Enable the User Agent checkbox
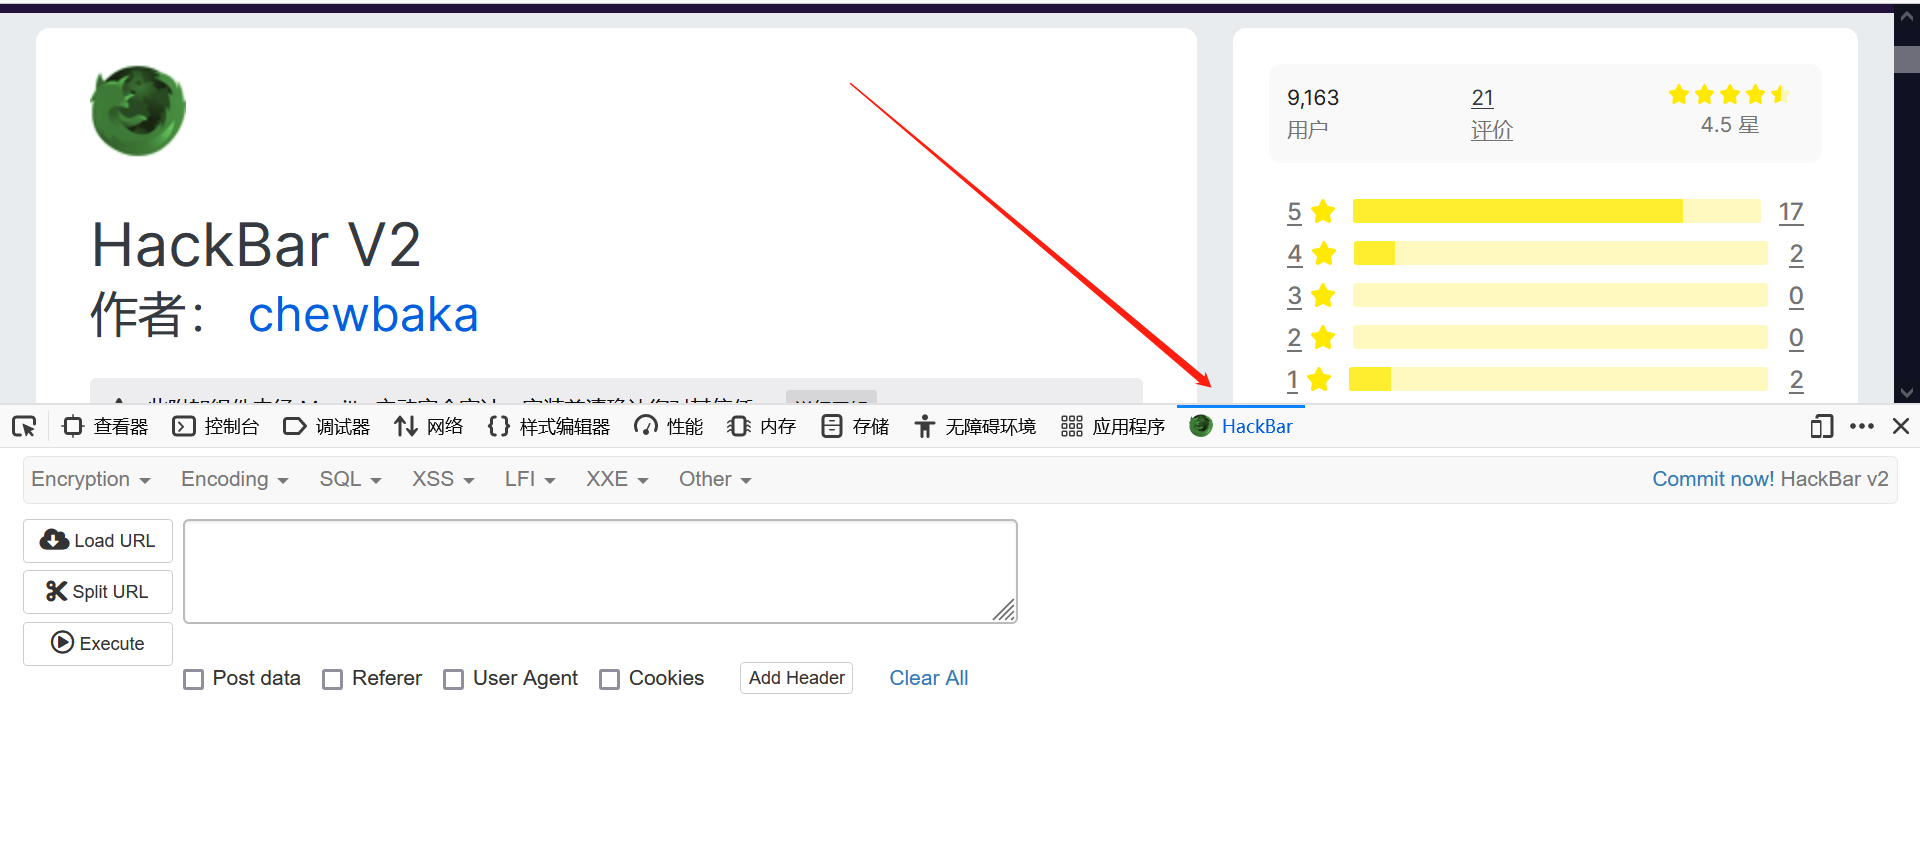 click(x=454, y=679)
